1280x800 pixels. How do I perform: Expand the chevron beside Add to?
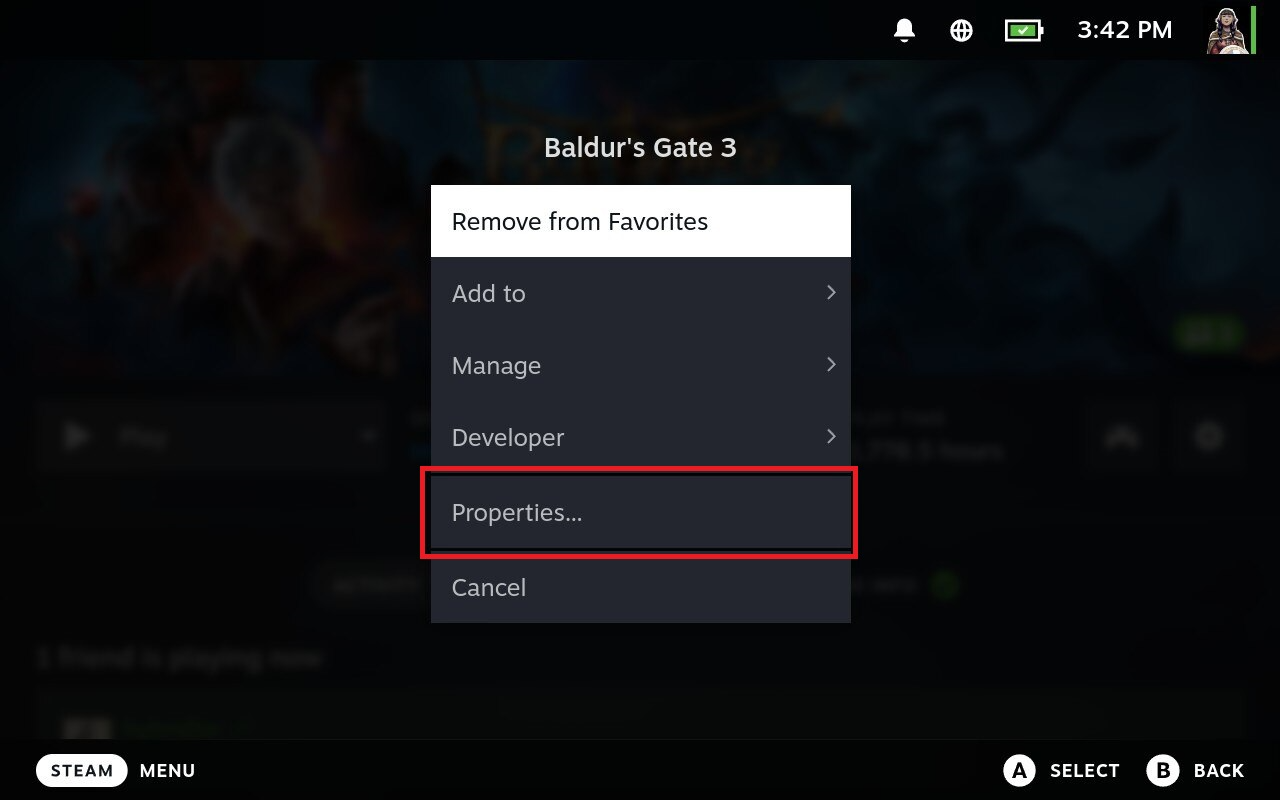(x=831, y=292)
